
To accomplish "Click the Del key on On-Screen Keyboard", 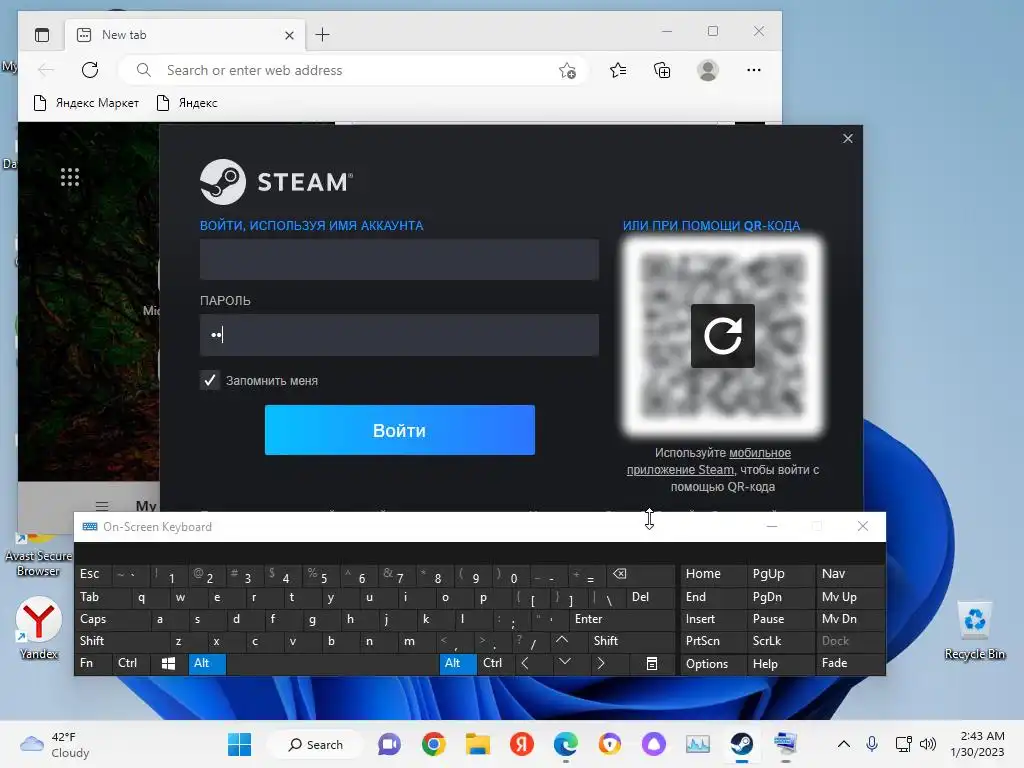I will tap(651, 596).
